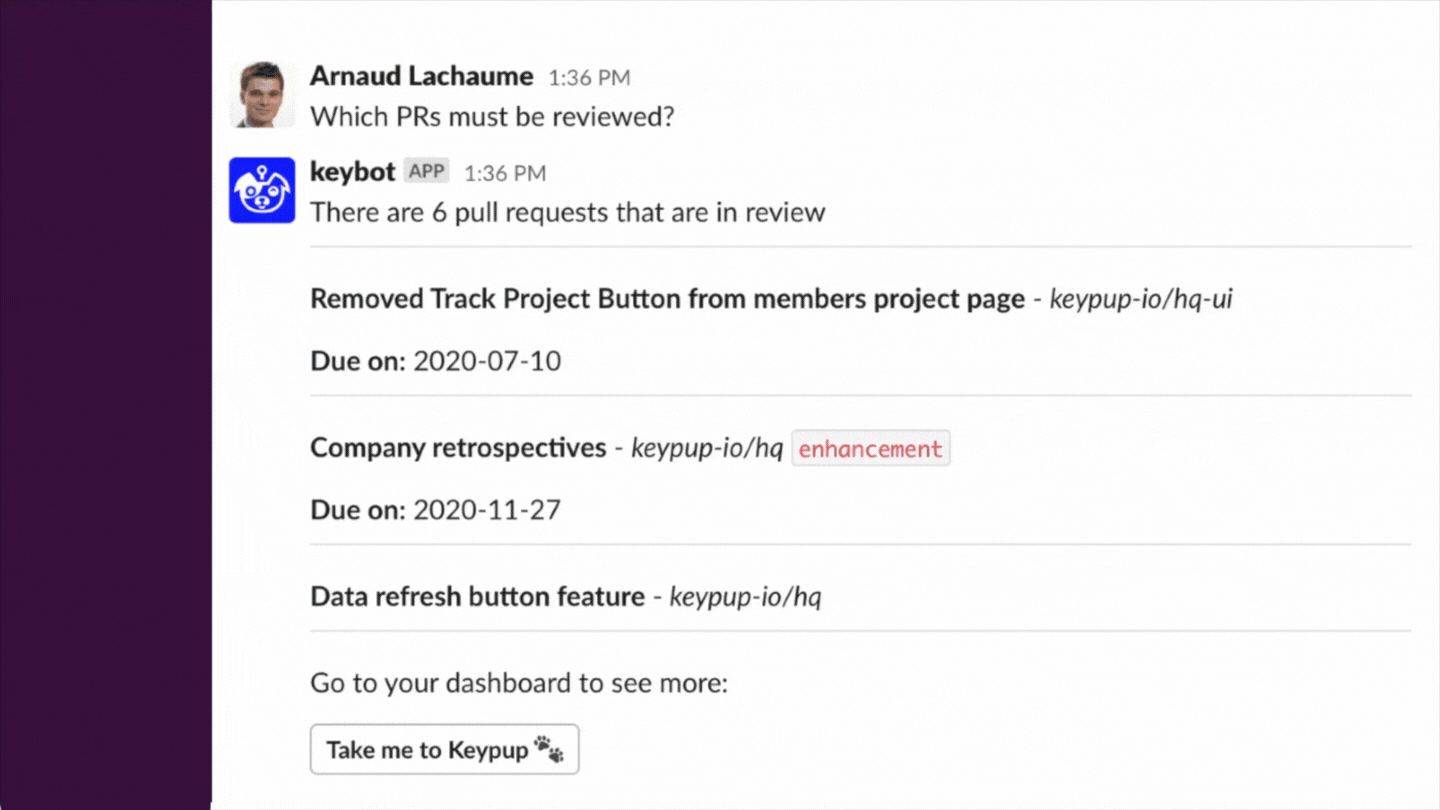Click the keypup-io/hq repo next to Company retrospectives

(x=706, y=449)
